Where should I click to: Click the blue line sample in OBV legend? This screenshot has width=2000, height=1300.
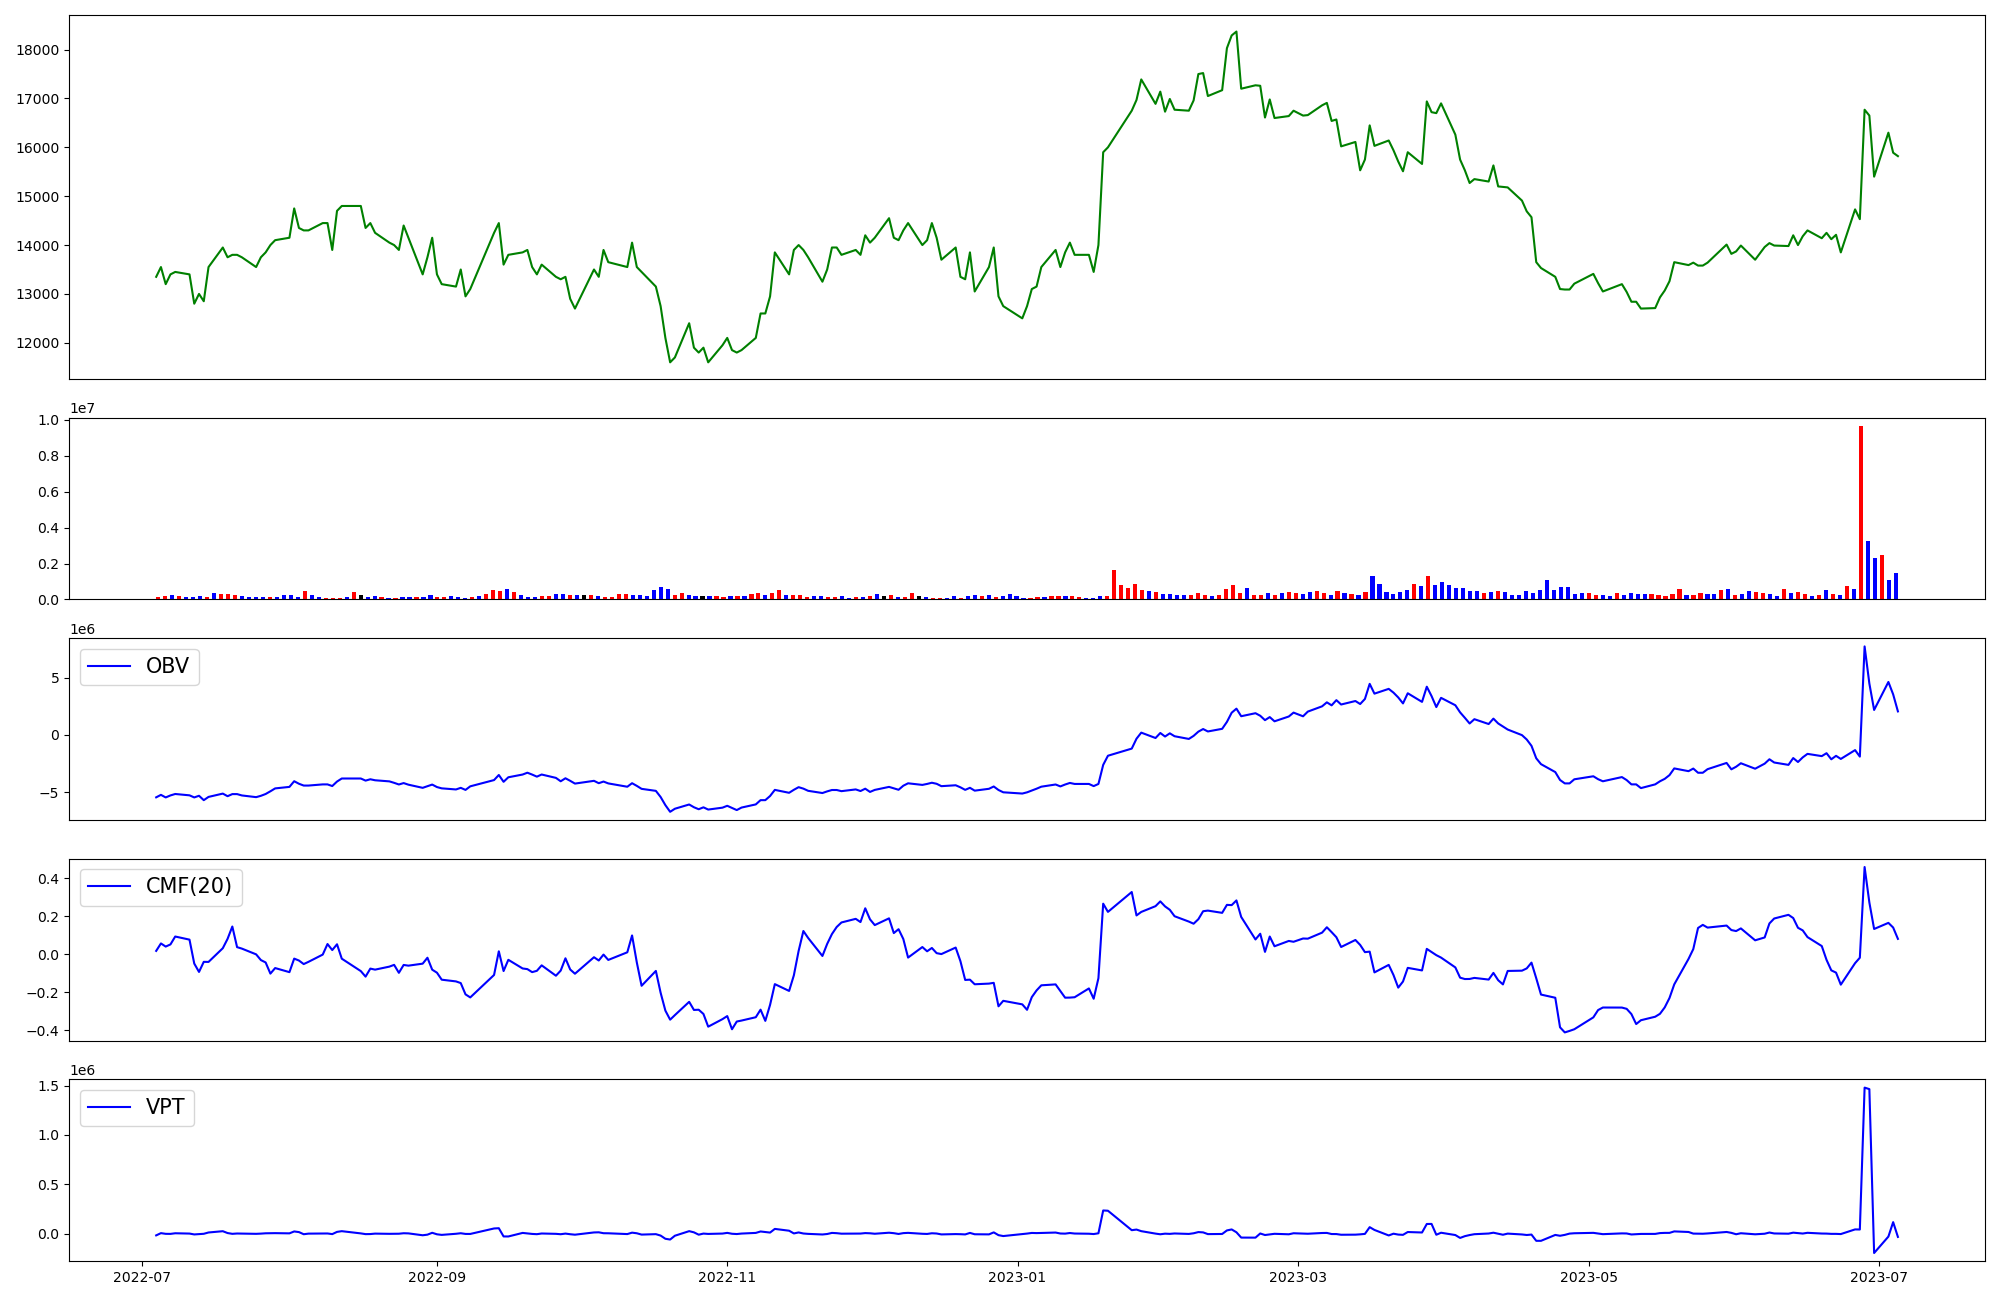click(x=110, y=667)
